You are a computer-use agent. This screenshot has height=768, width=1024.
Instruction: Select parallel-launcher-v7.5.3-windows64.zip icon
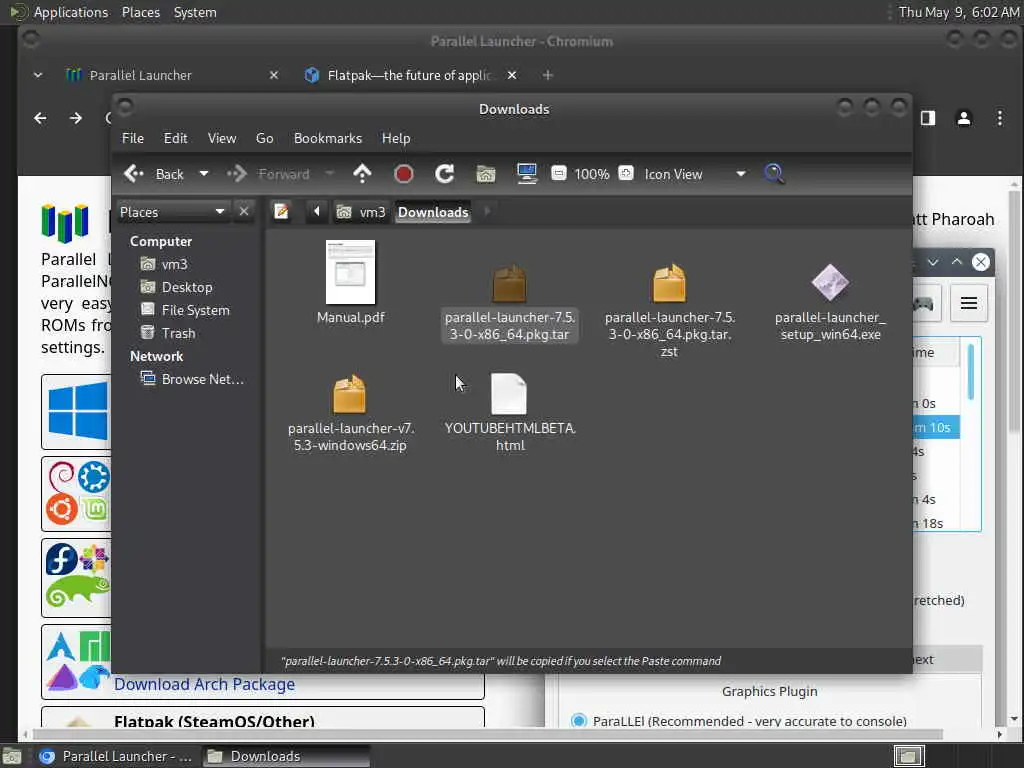click(x=349, y=394)
